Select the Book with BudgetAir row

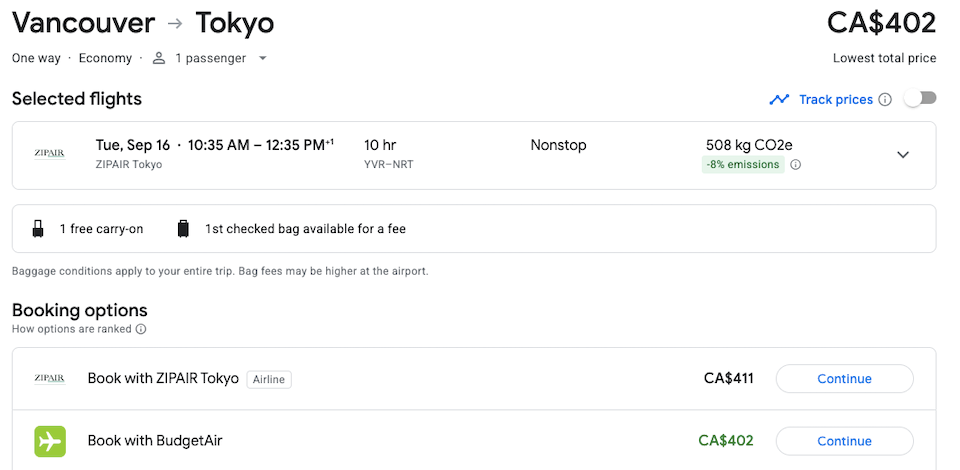(x=474, y=441)
